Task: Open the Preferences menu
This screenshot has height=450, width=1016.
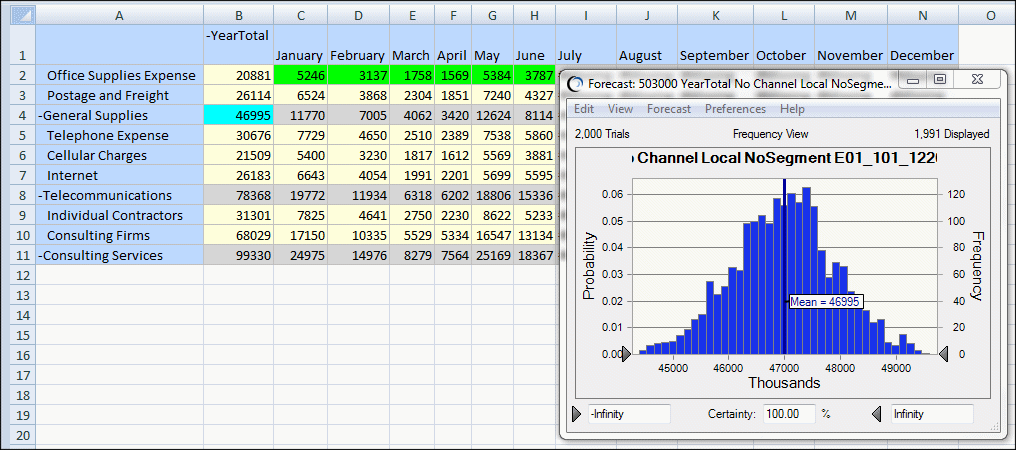Action: (x=735, y=109)
